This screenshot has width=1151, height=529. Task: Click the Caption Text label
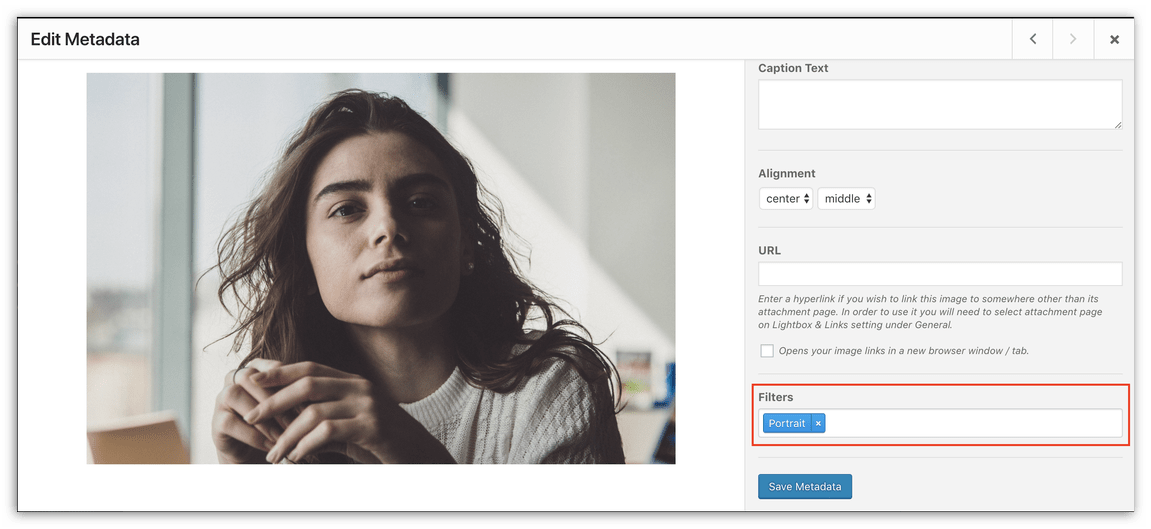(x=793, y=68)
